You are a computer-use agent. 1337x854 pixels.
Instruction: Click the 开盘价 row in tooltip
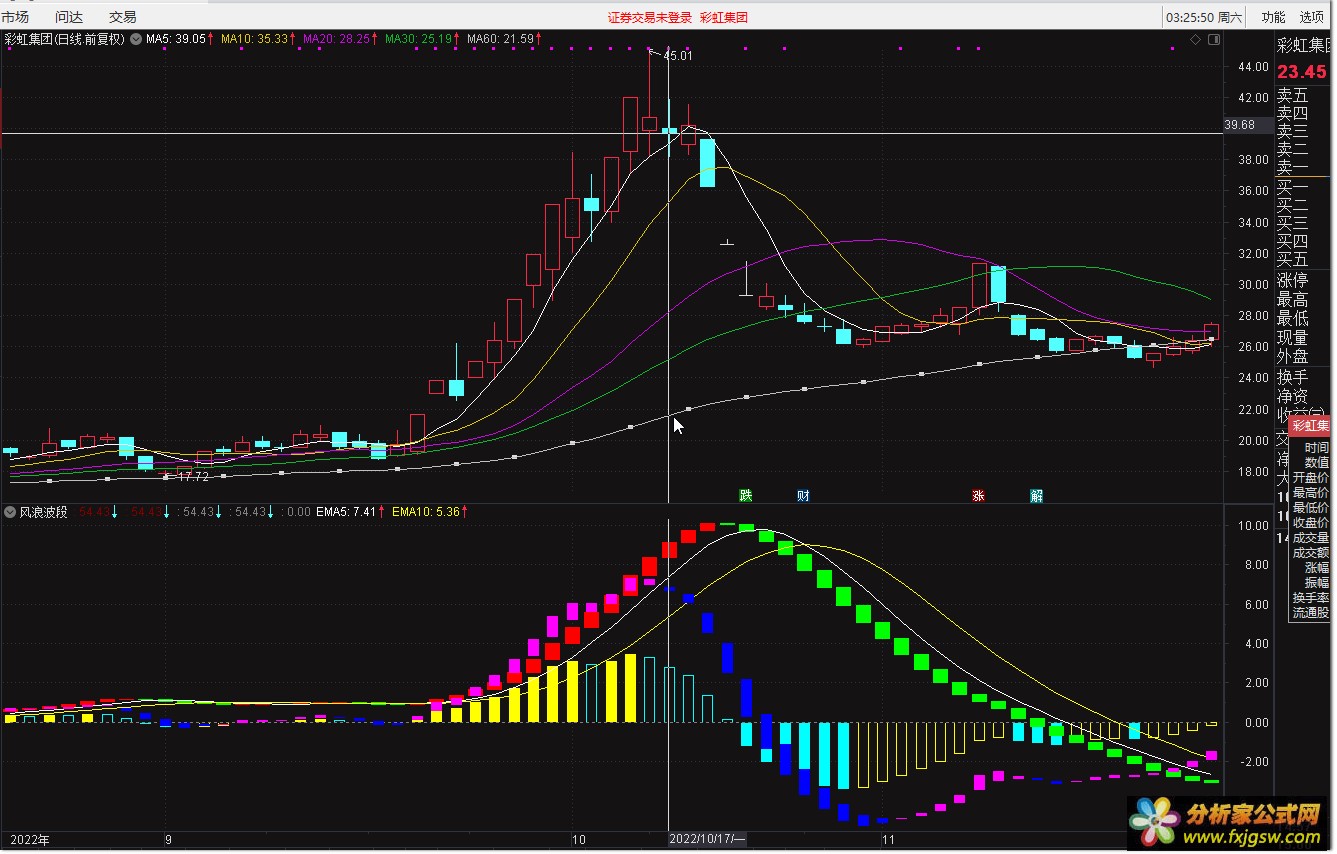1310,478
